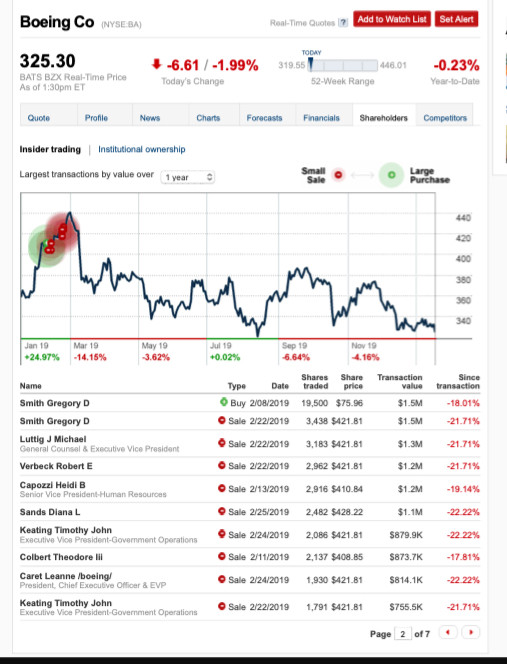
Task: Click the Sale icon in Colbert Theodore Iii row
Action: point(222,556)
